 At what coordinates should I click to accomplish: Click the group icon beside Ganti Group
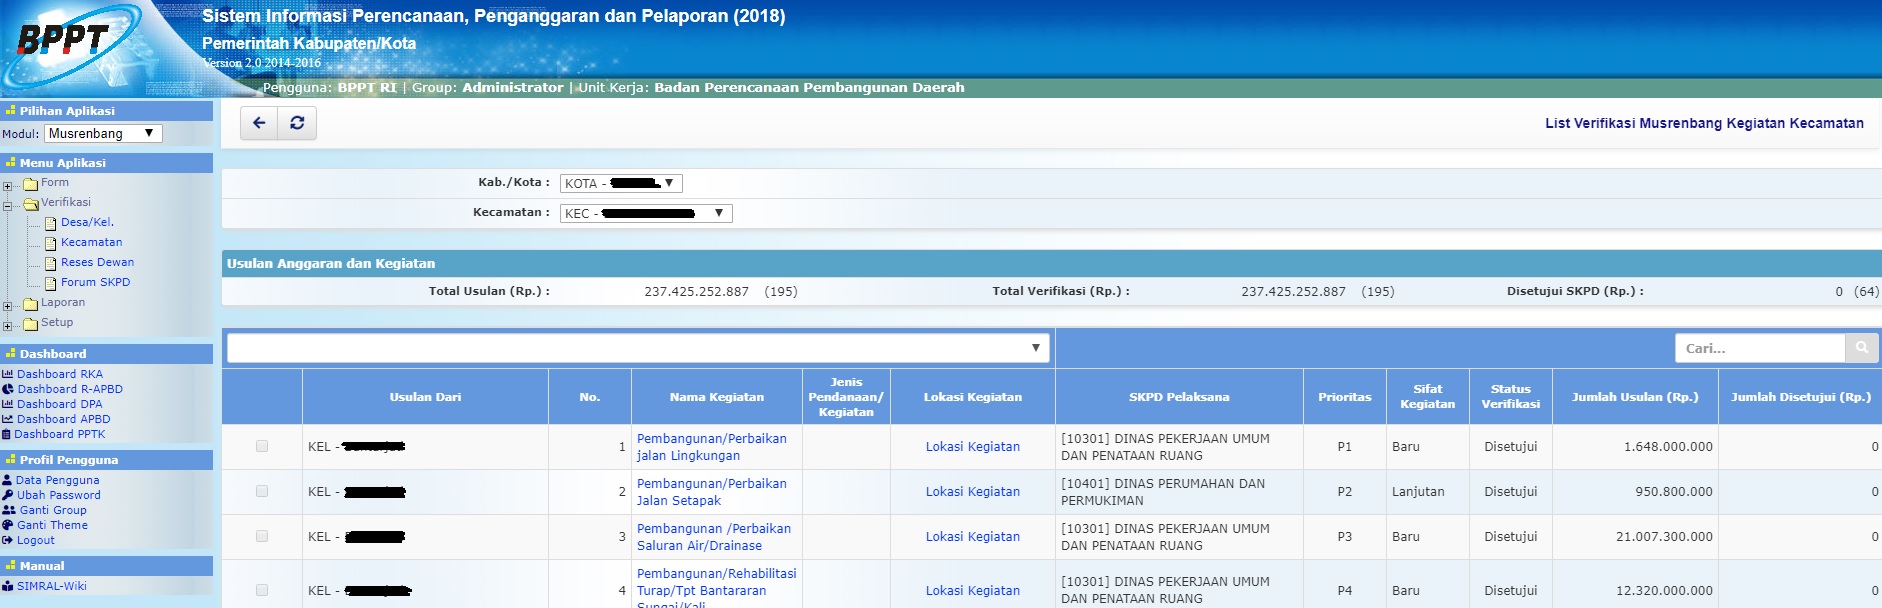point(9,510)
